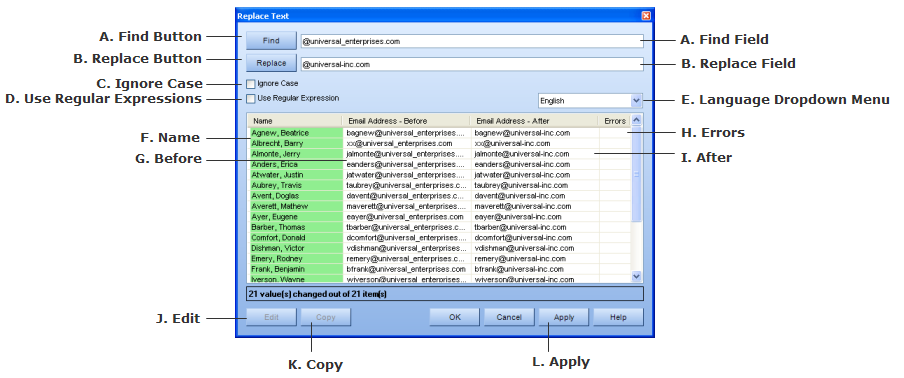
Task: Click Email Address - Before column header
Action: pyautogui.click(x=406, y=121)
